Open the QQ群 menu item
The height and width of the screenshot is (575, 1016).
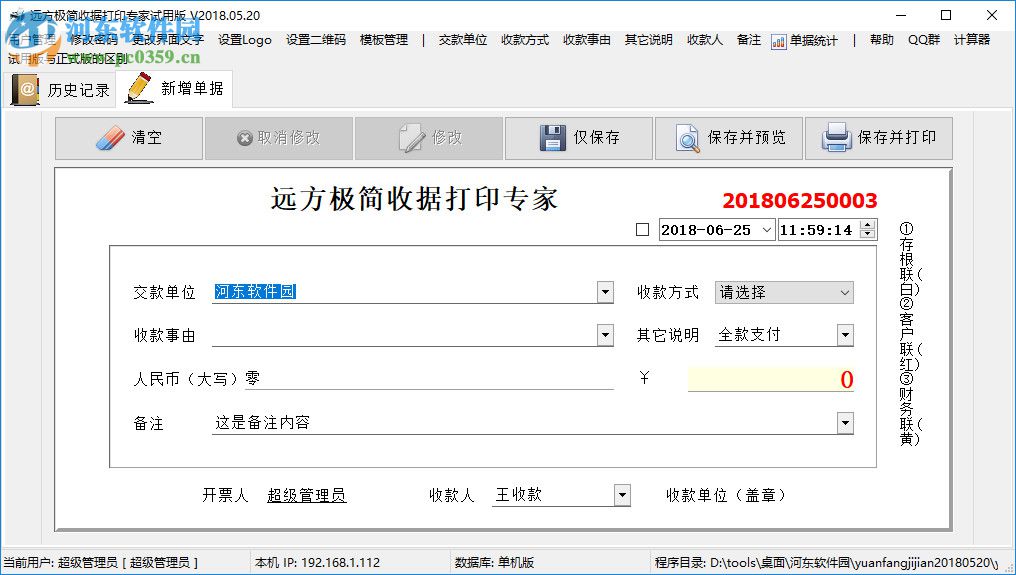pyautogui.click(x=924, y=40)
